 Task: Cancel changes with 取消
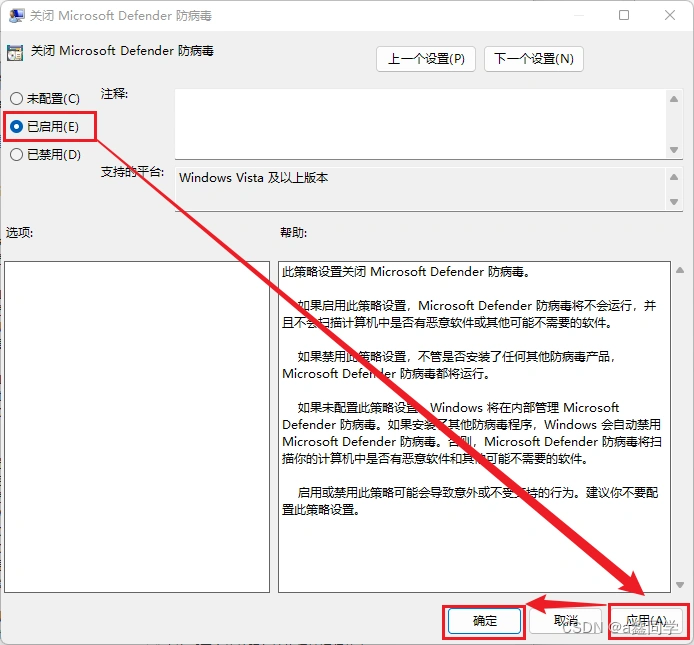coord(566,621)
